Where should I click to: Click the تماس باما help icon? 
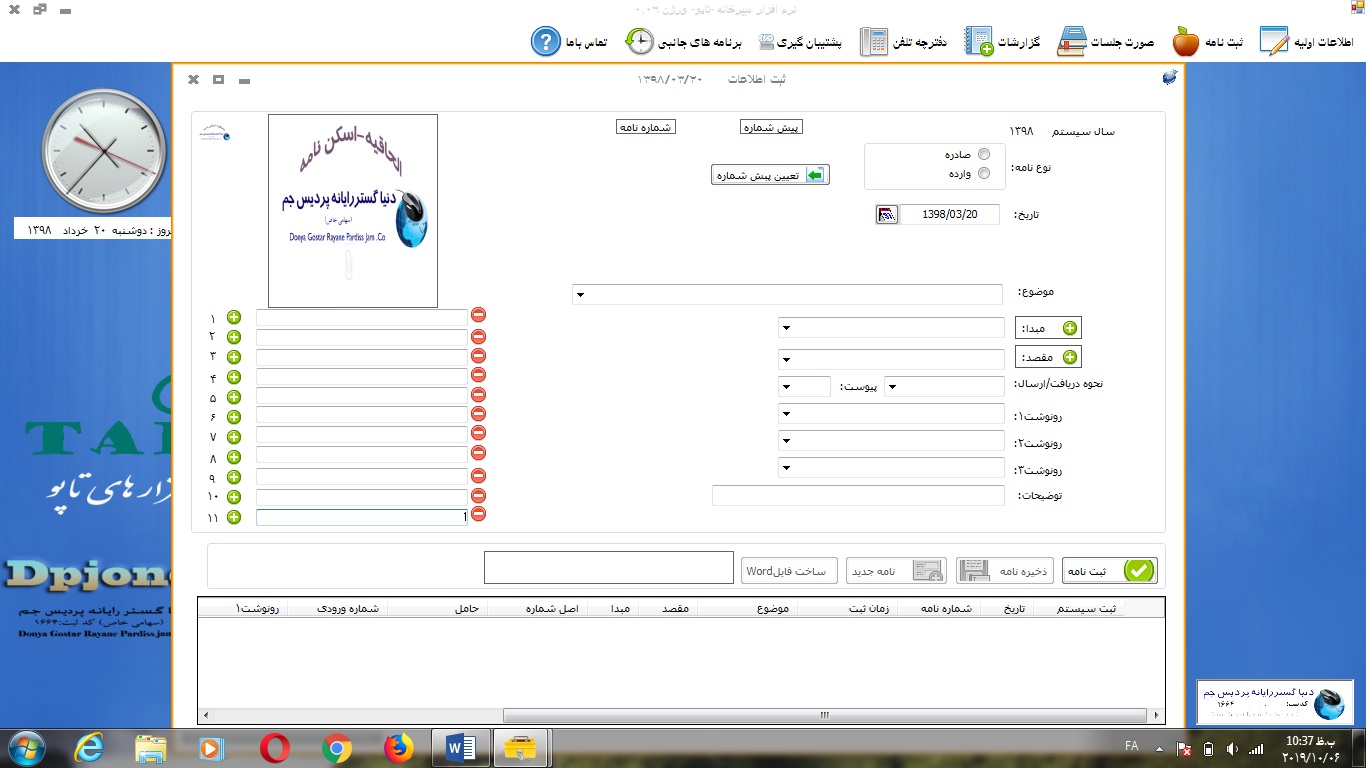point(545,42)
